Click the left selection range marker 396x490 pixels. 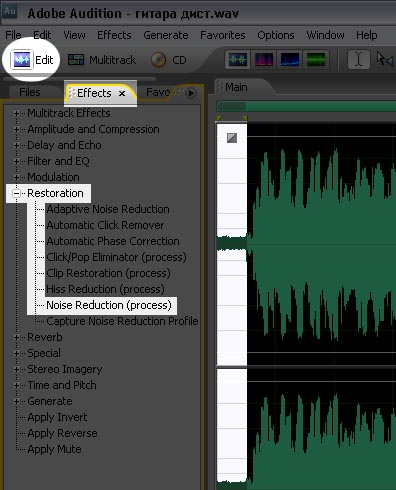click(219, 118)
